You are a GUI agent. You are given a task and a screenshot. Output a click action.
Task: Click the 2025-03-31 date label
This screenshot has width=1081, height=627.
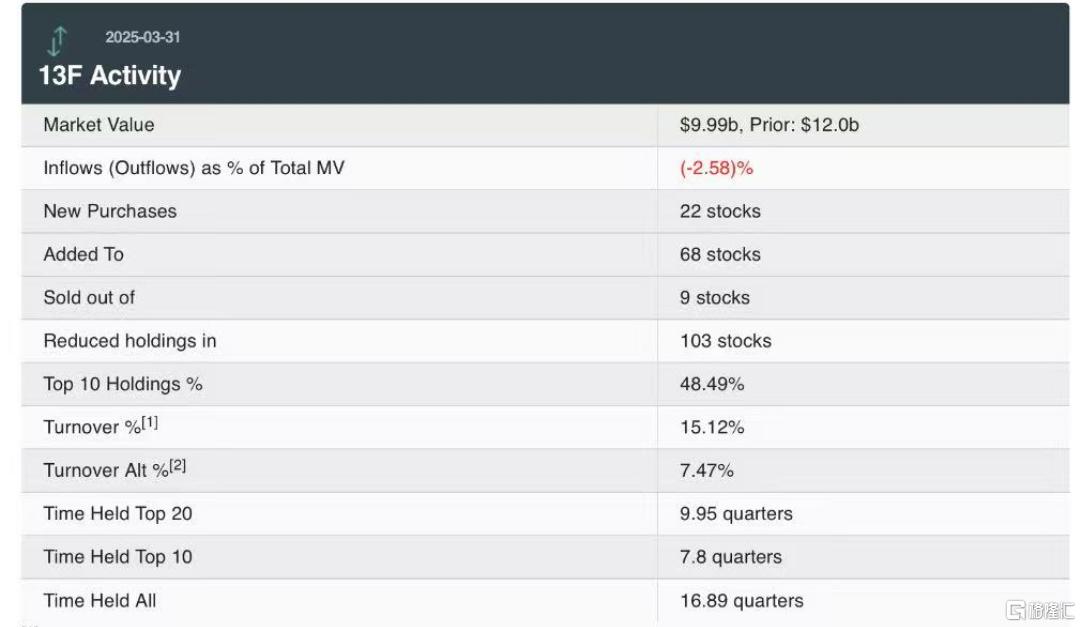click(143, 37)
